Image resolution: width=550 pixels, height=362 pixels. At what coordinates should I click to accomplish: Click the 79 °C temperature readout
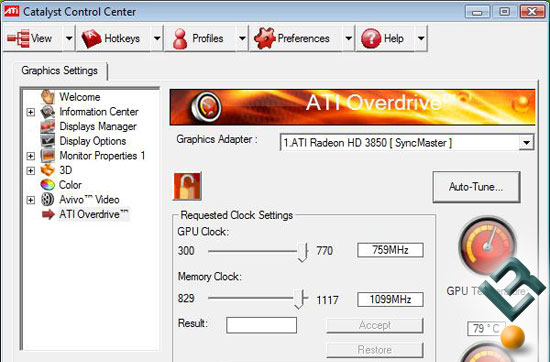pos(486,329)
